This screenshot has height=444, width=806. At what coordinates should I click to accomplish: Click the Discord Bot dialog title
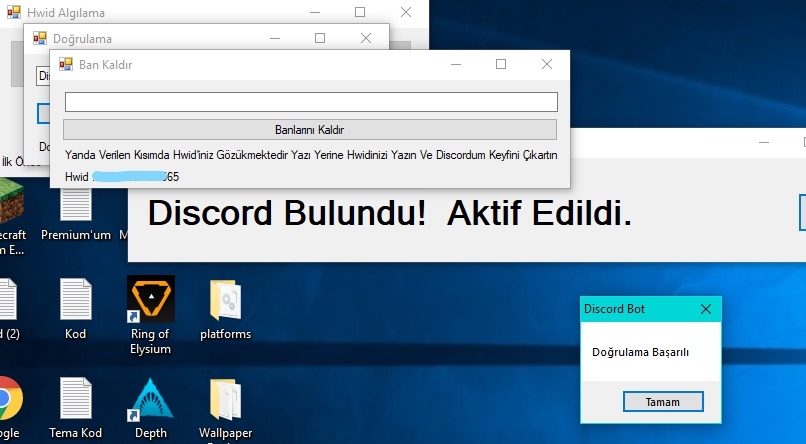point(614,309)
